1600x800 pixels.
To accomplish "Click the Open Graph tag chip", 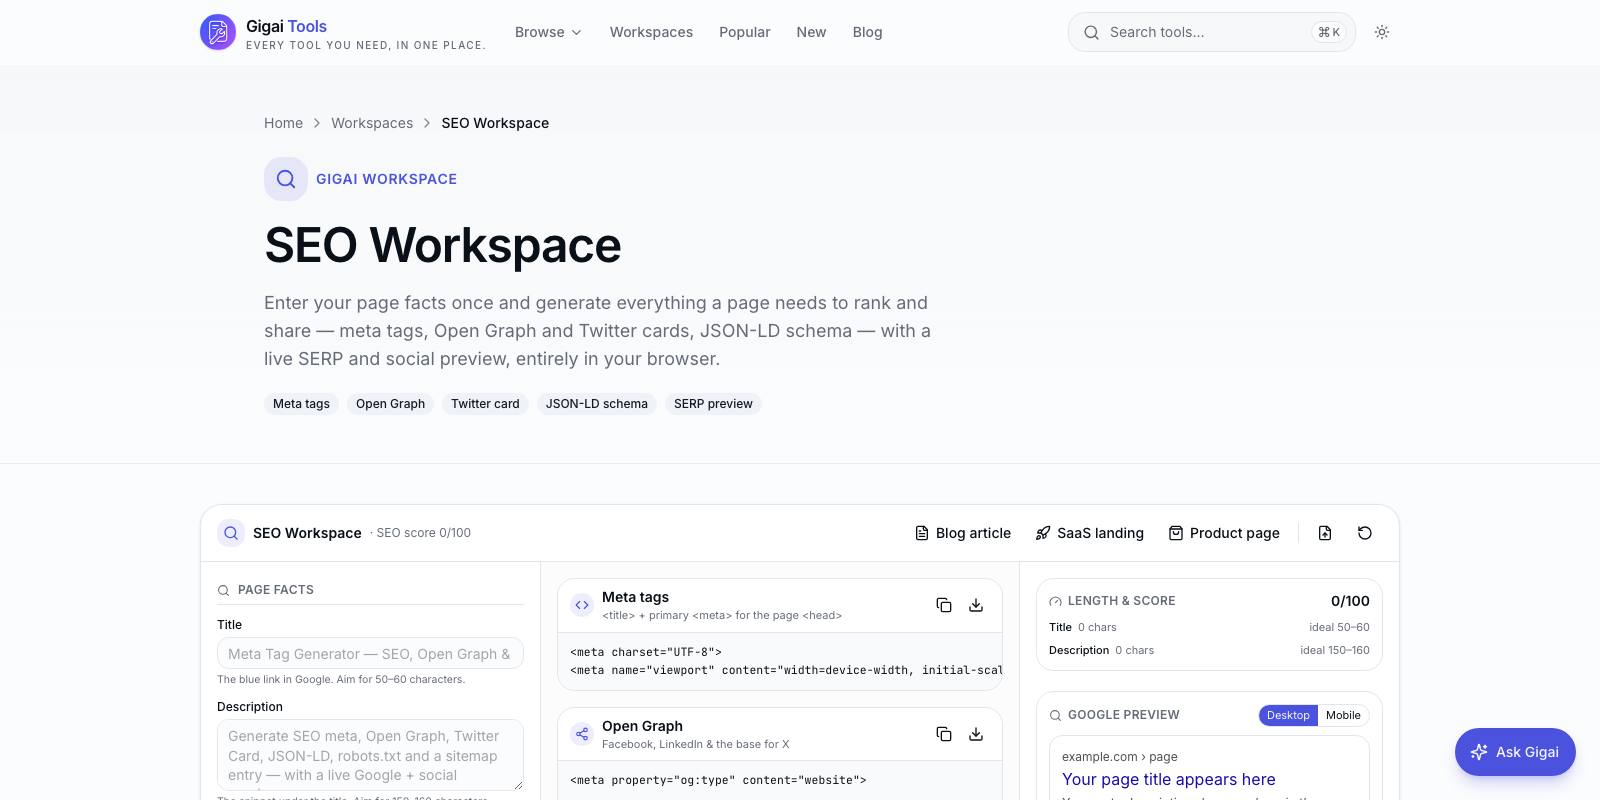I will [390, 404].
